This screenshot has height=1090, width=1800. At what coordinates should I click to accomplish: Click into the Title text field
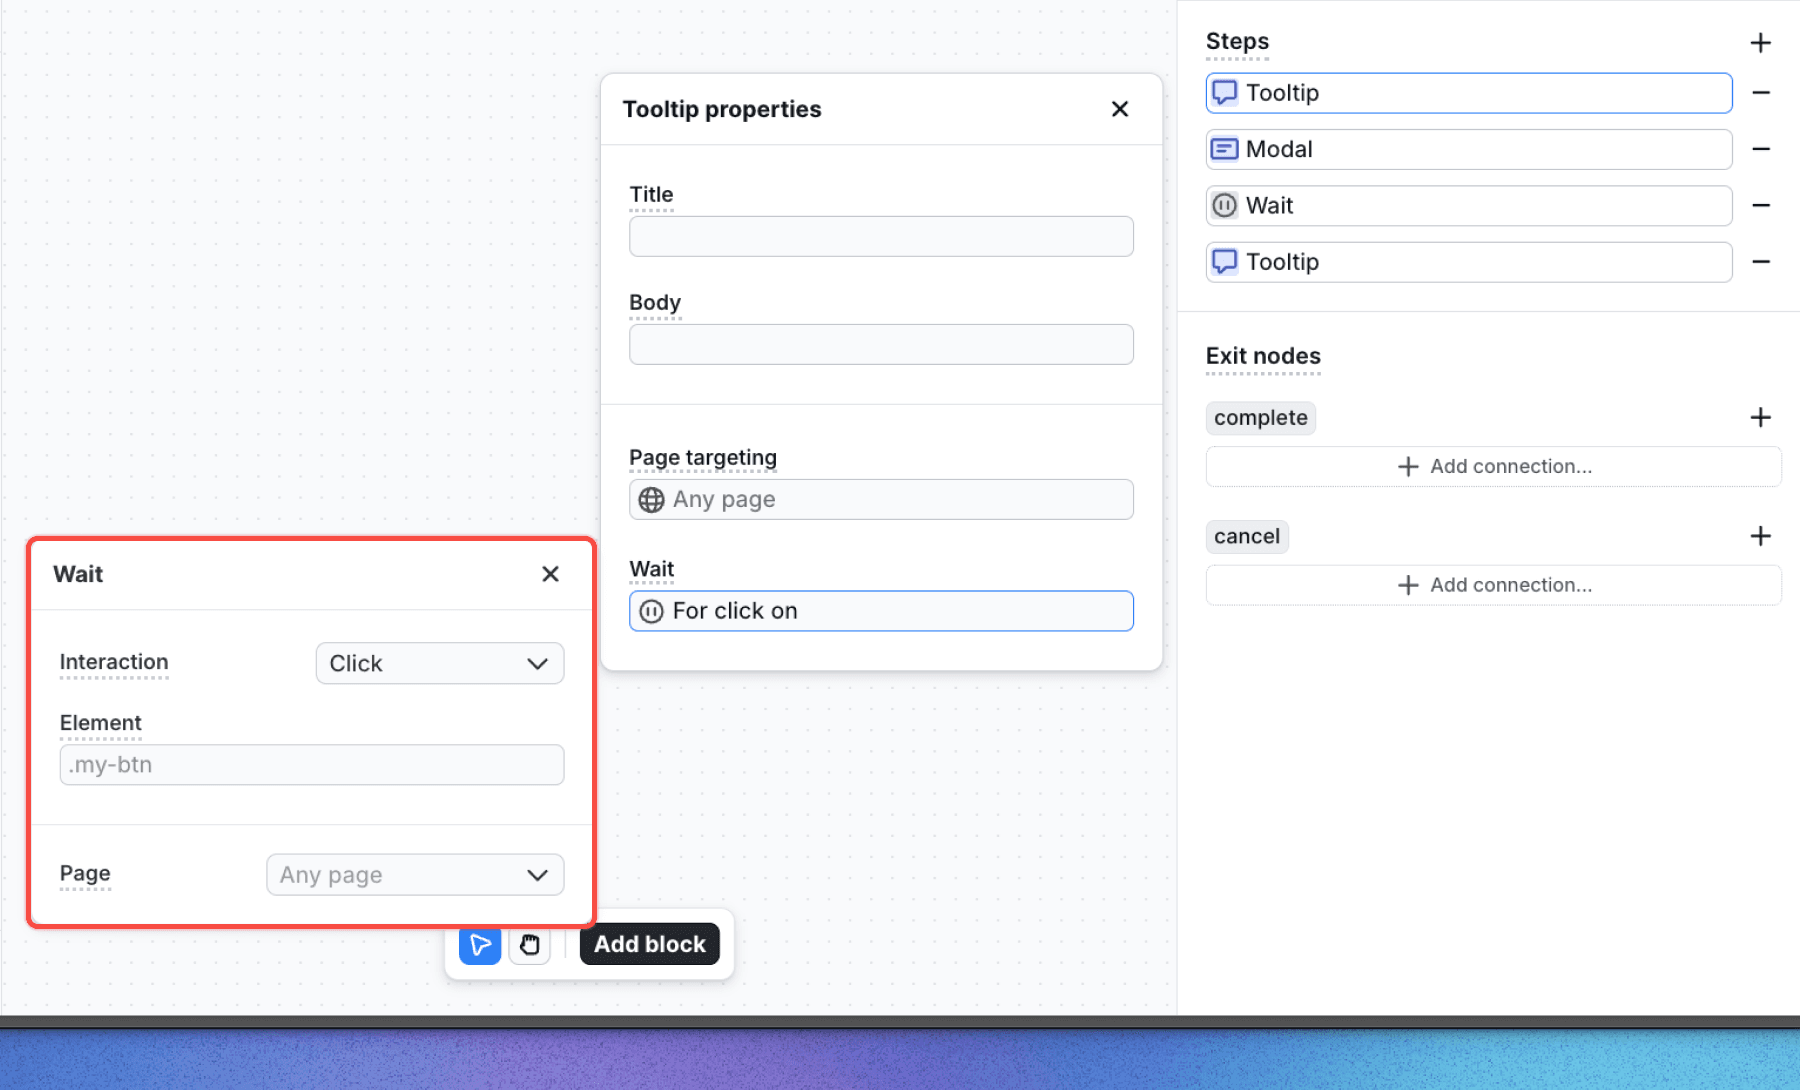[x=880, y=237]
